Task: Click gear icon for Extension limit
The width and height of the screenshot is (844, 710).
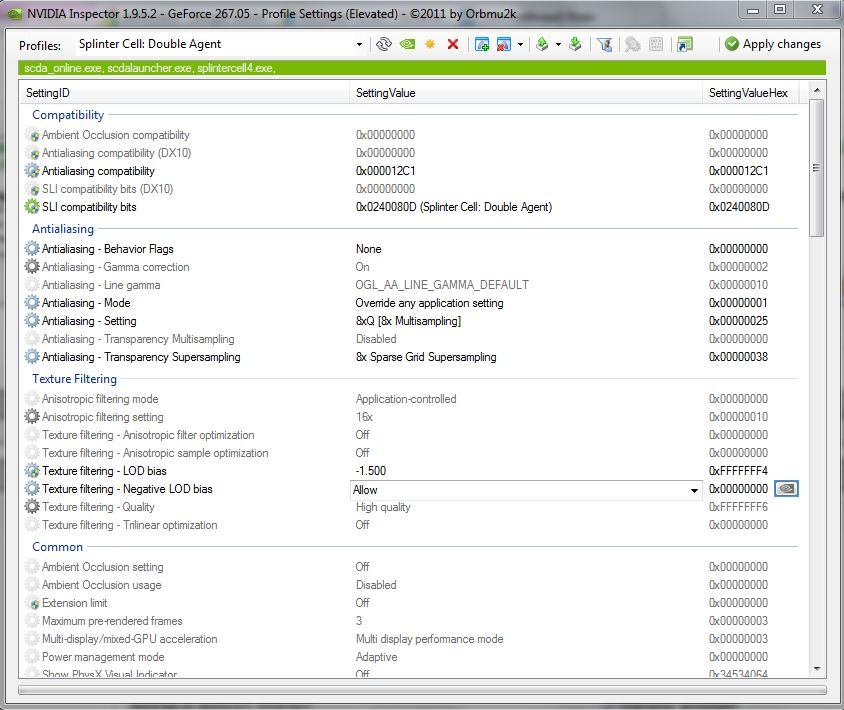Action: 32,603
